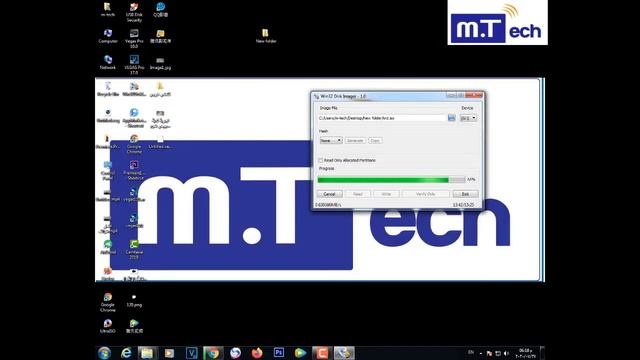Open the Windows Start button
This screenshot has width=640, height=360.
click(x=104, y=353)
